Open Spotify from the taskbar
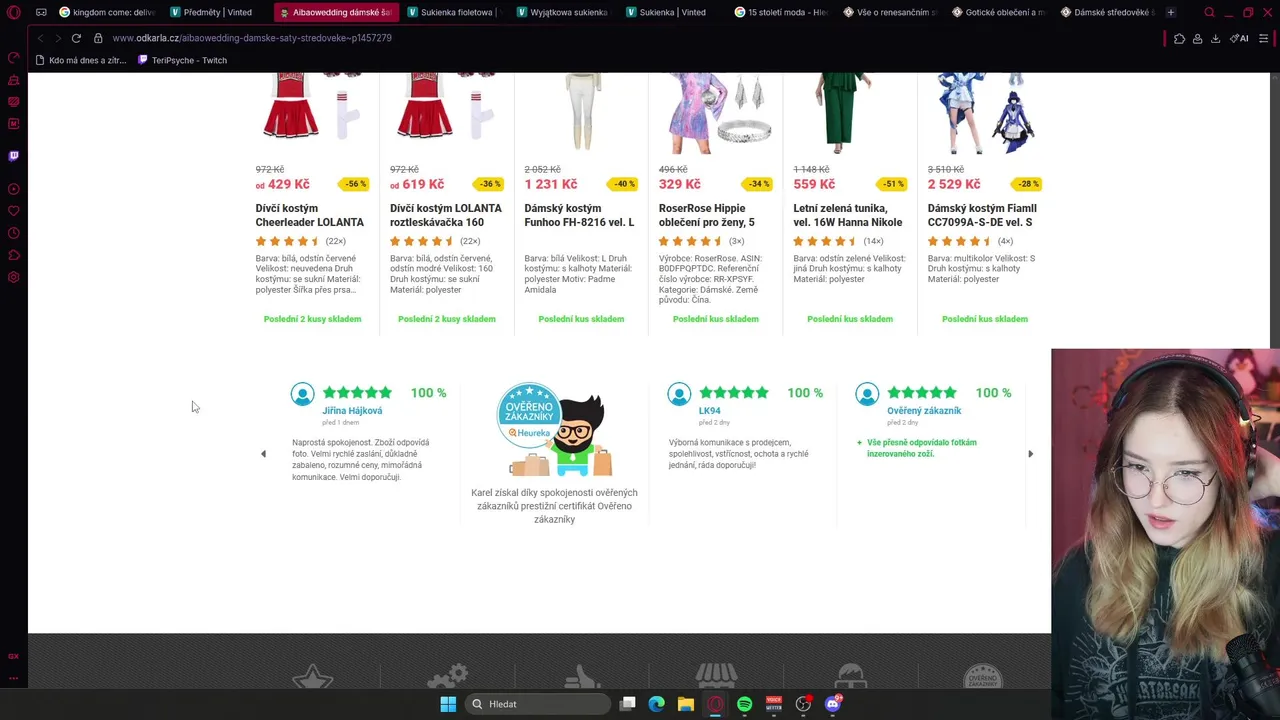The image size is (1280, 720). pyautogui.click(x=744, y=704)
